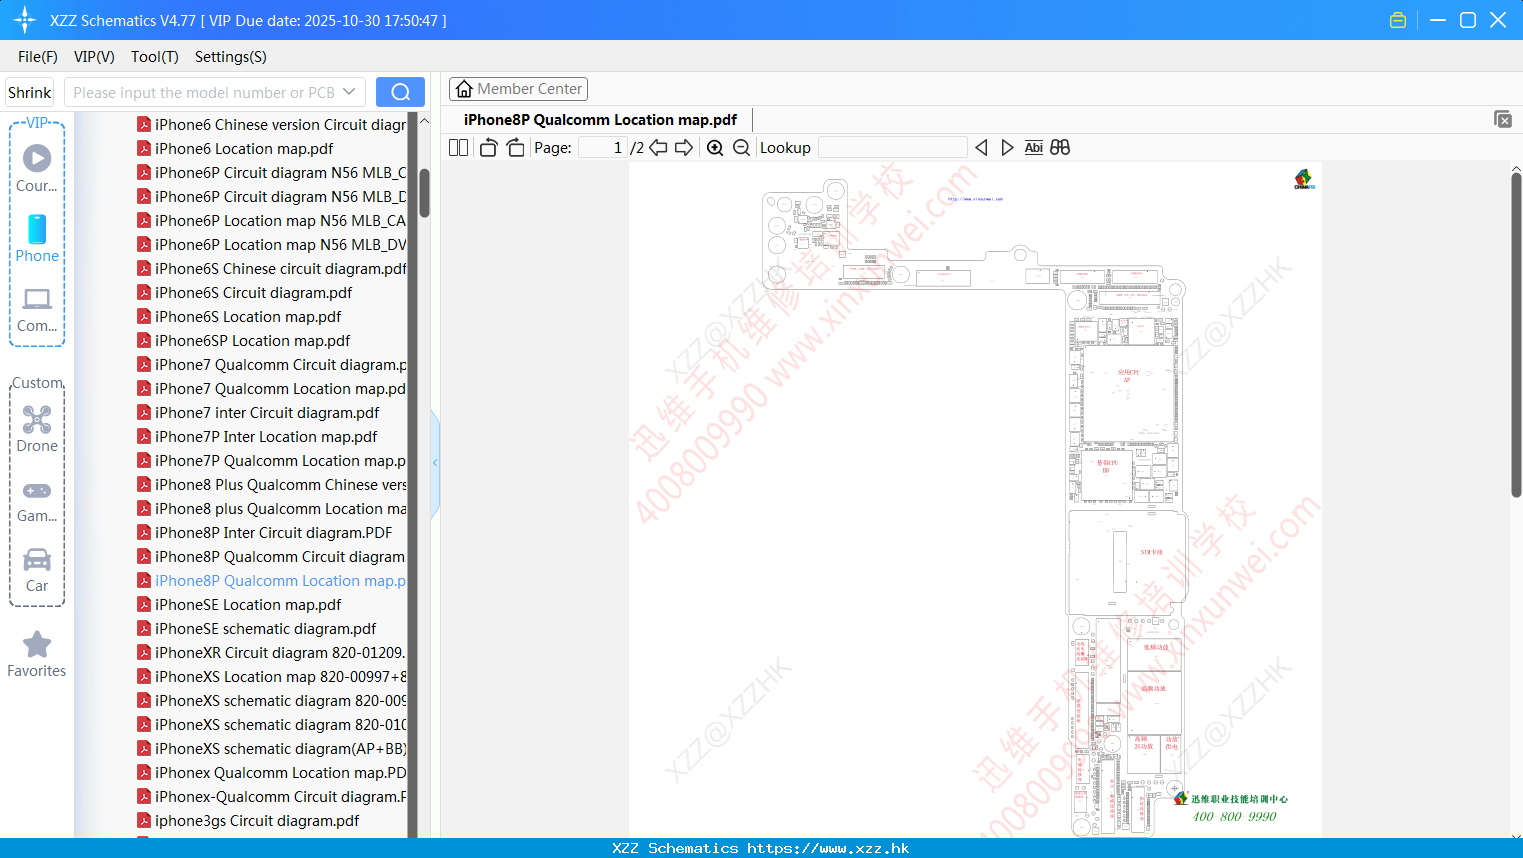Open iPhone6 Chinese version Circuit diagram

coord(280,124)
